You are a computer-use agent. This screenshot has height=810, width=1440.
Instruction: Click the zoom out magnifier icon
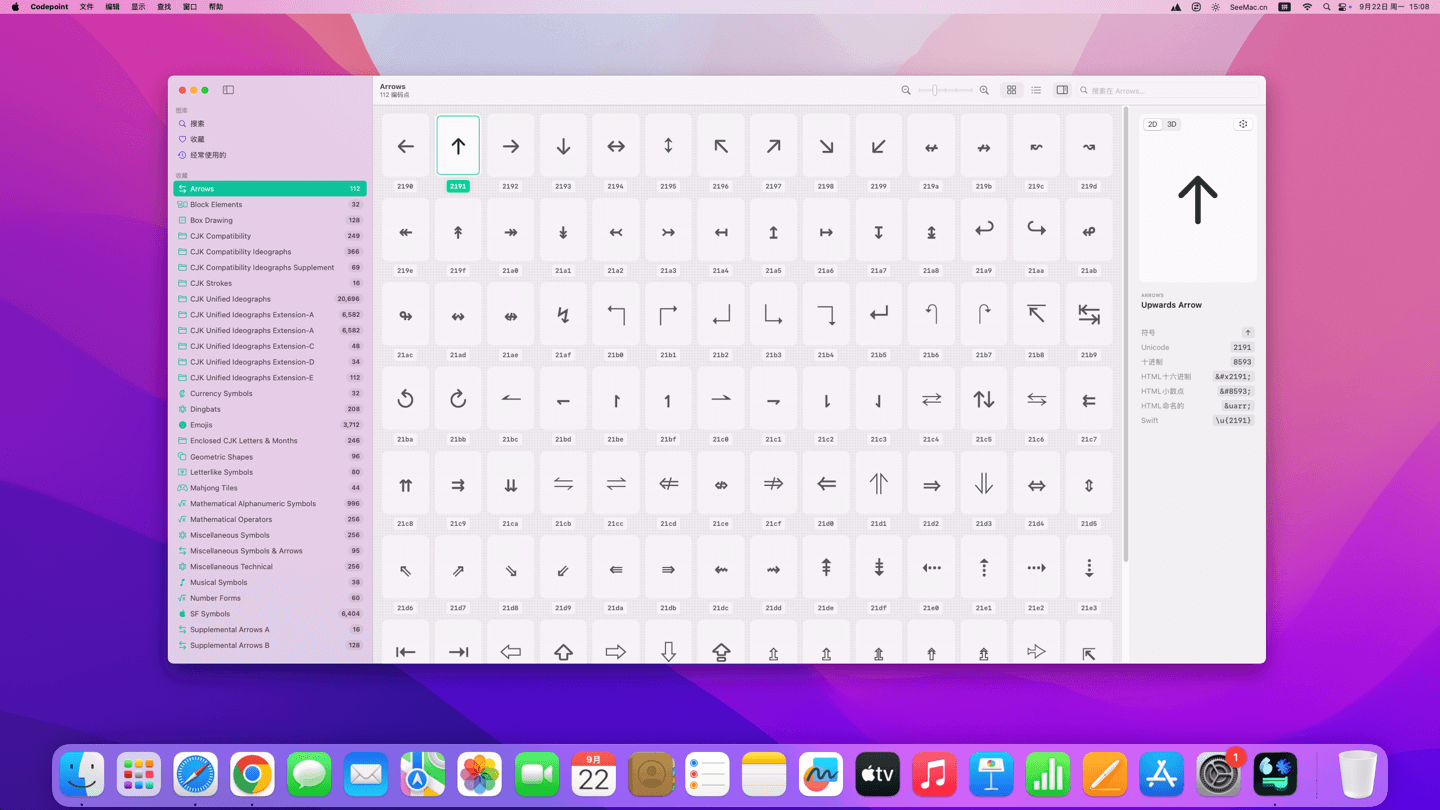point(906,90)
